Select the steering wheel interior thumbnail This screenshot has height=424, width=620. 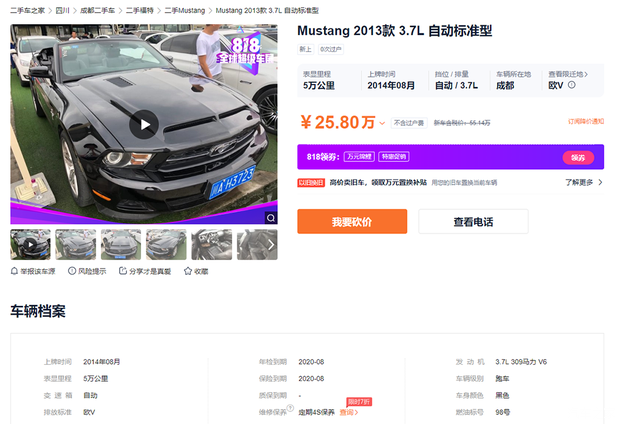click(212, 244)
